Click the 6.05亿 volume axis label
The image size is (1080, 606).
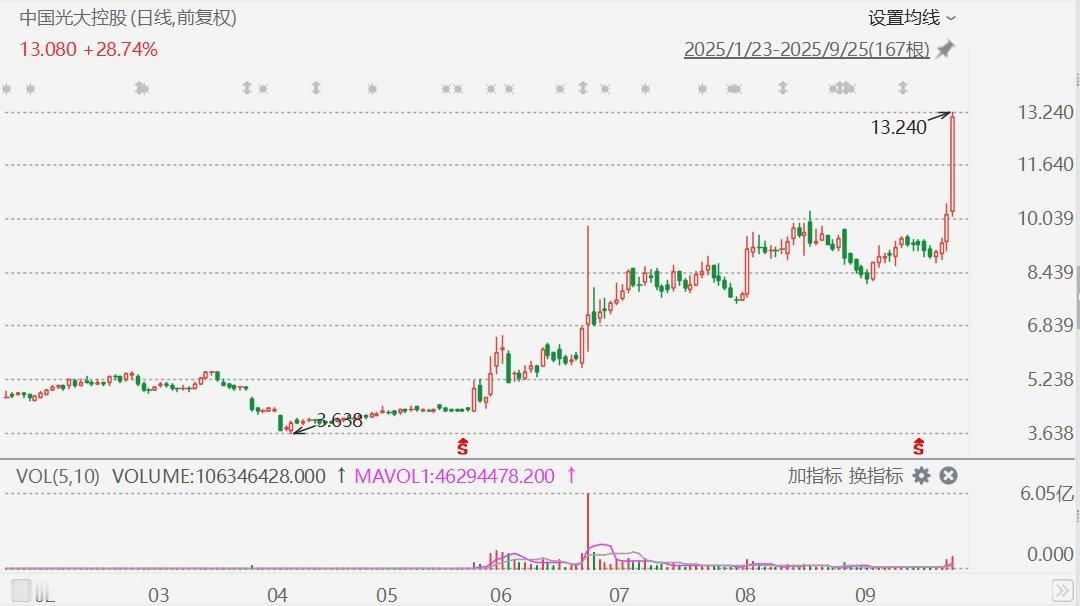pos(1047,493)
